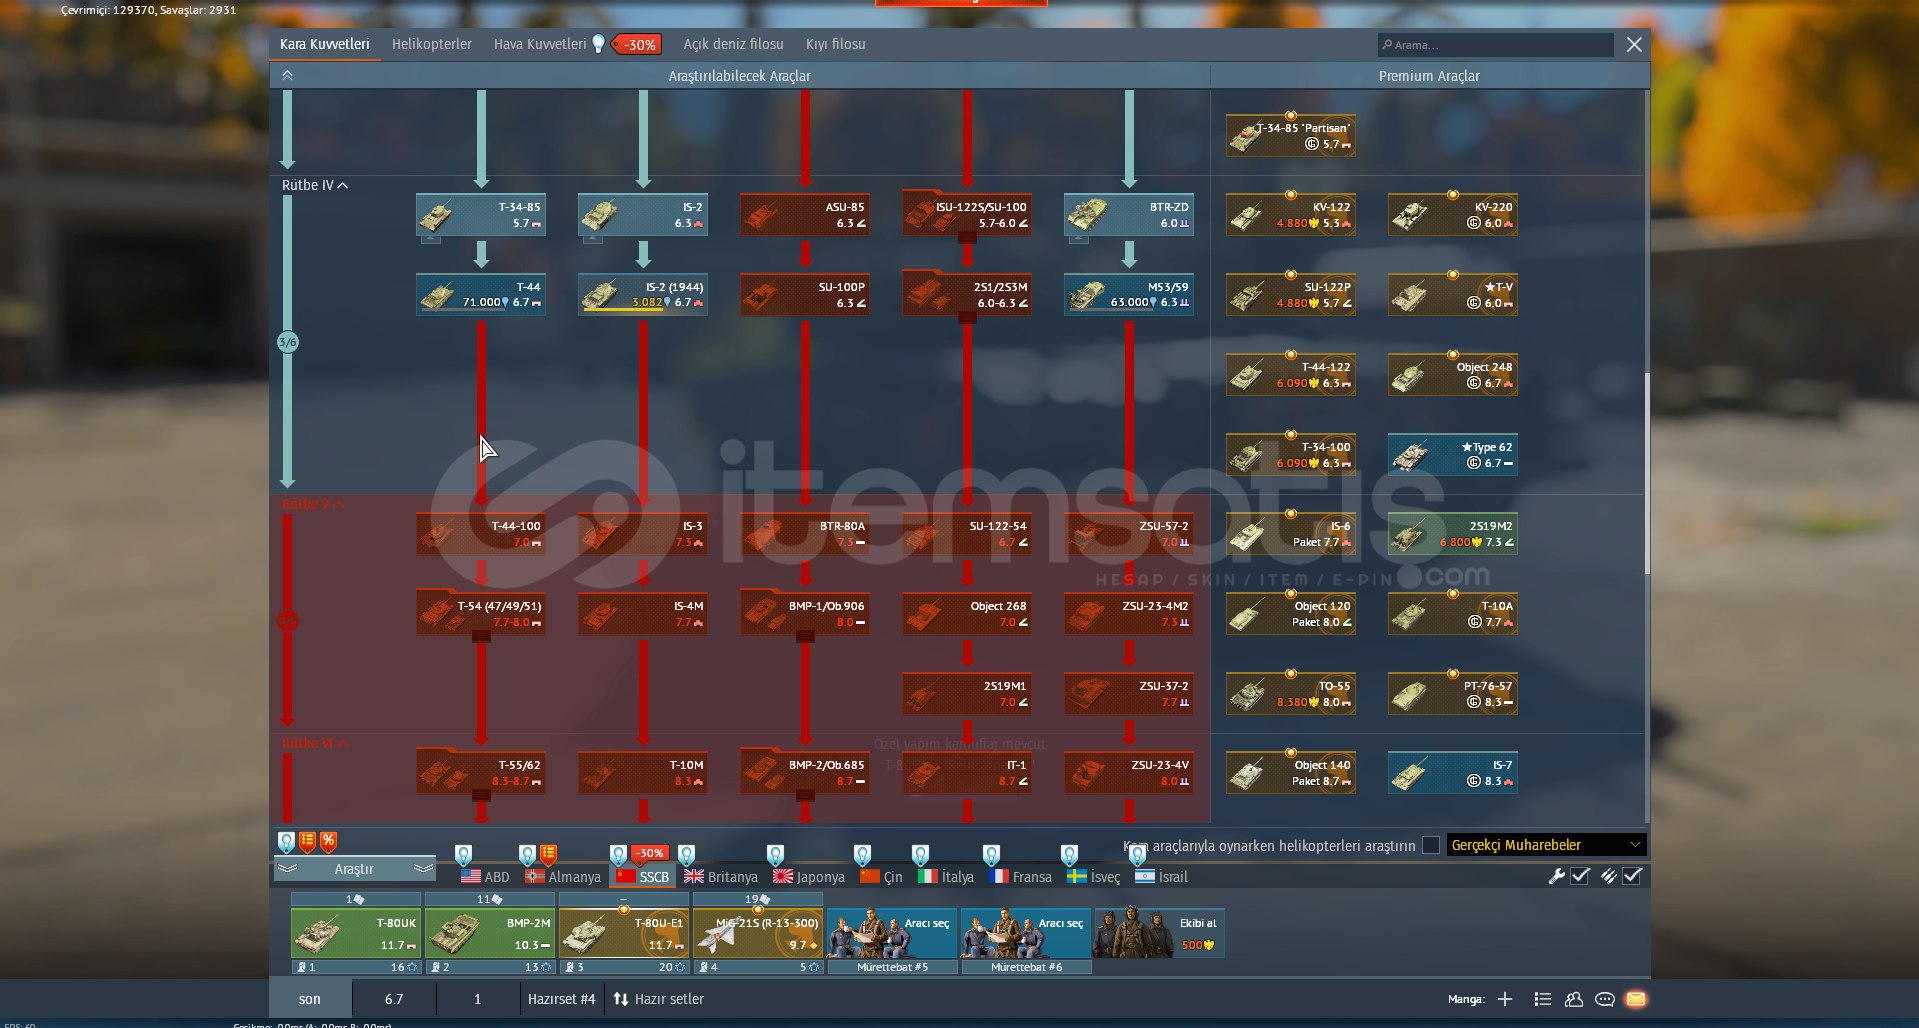This screenshot has width=1919, height=1028.
Task: Expand the T-55/62 group folder
Action: 481,773
